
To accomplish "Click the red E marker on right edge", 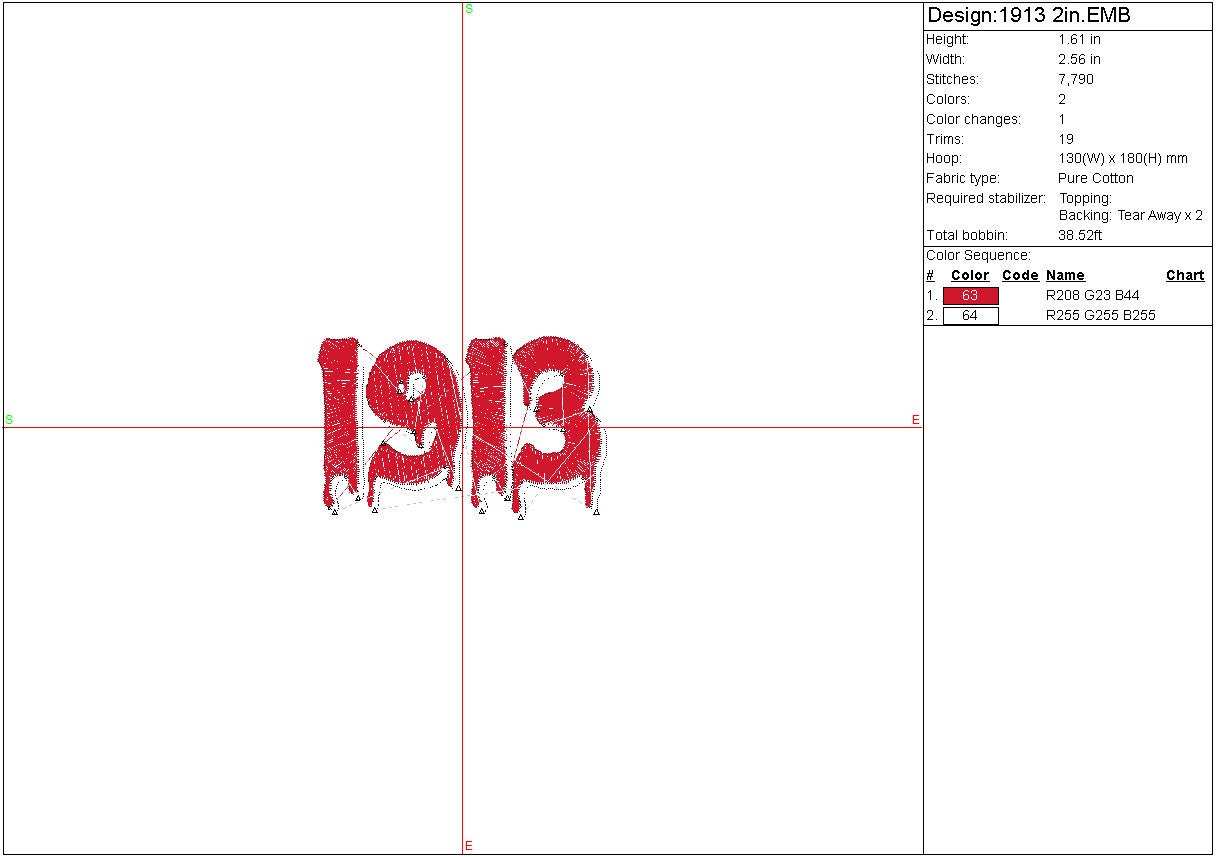I will point(915,420).
